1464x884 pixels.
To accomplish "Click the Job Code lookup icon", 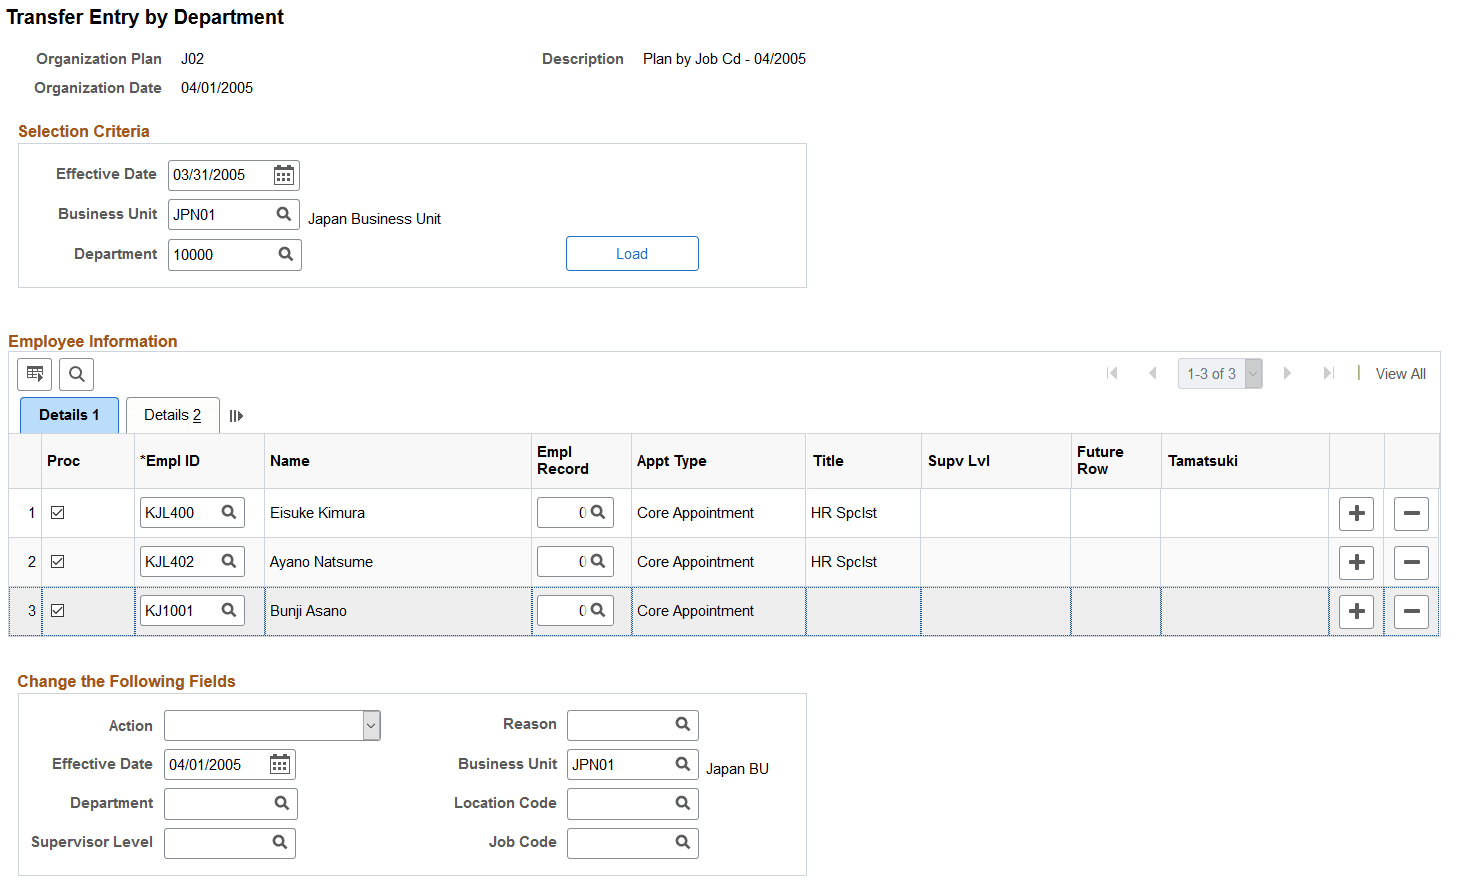I will pyautogui.click(x=682, y=843).
